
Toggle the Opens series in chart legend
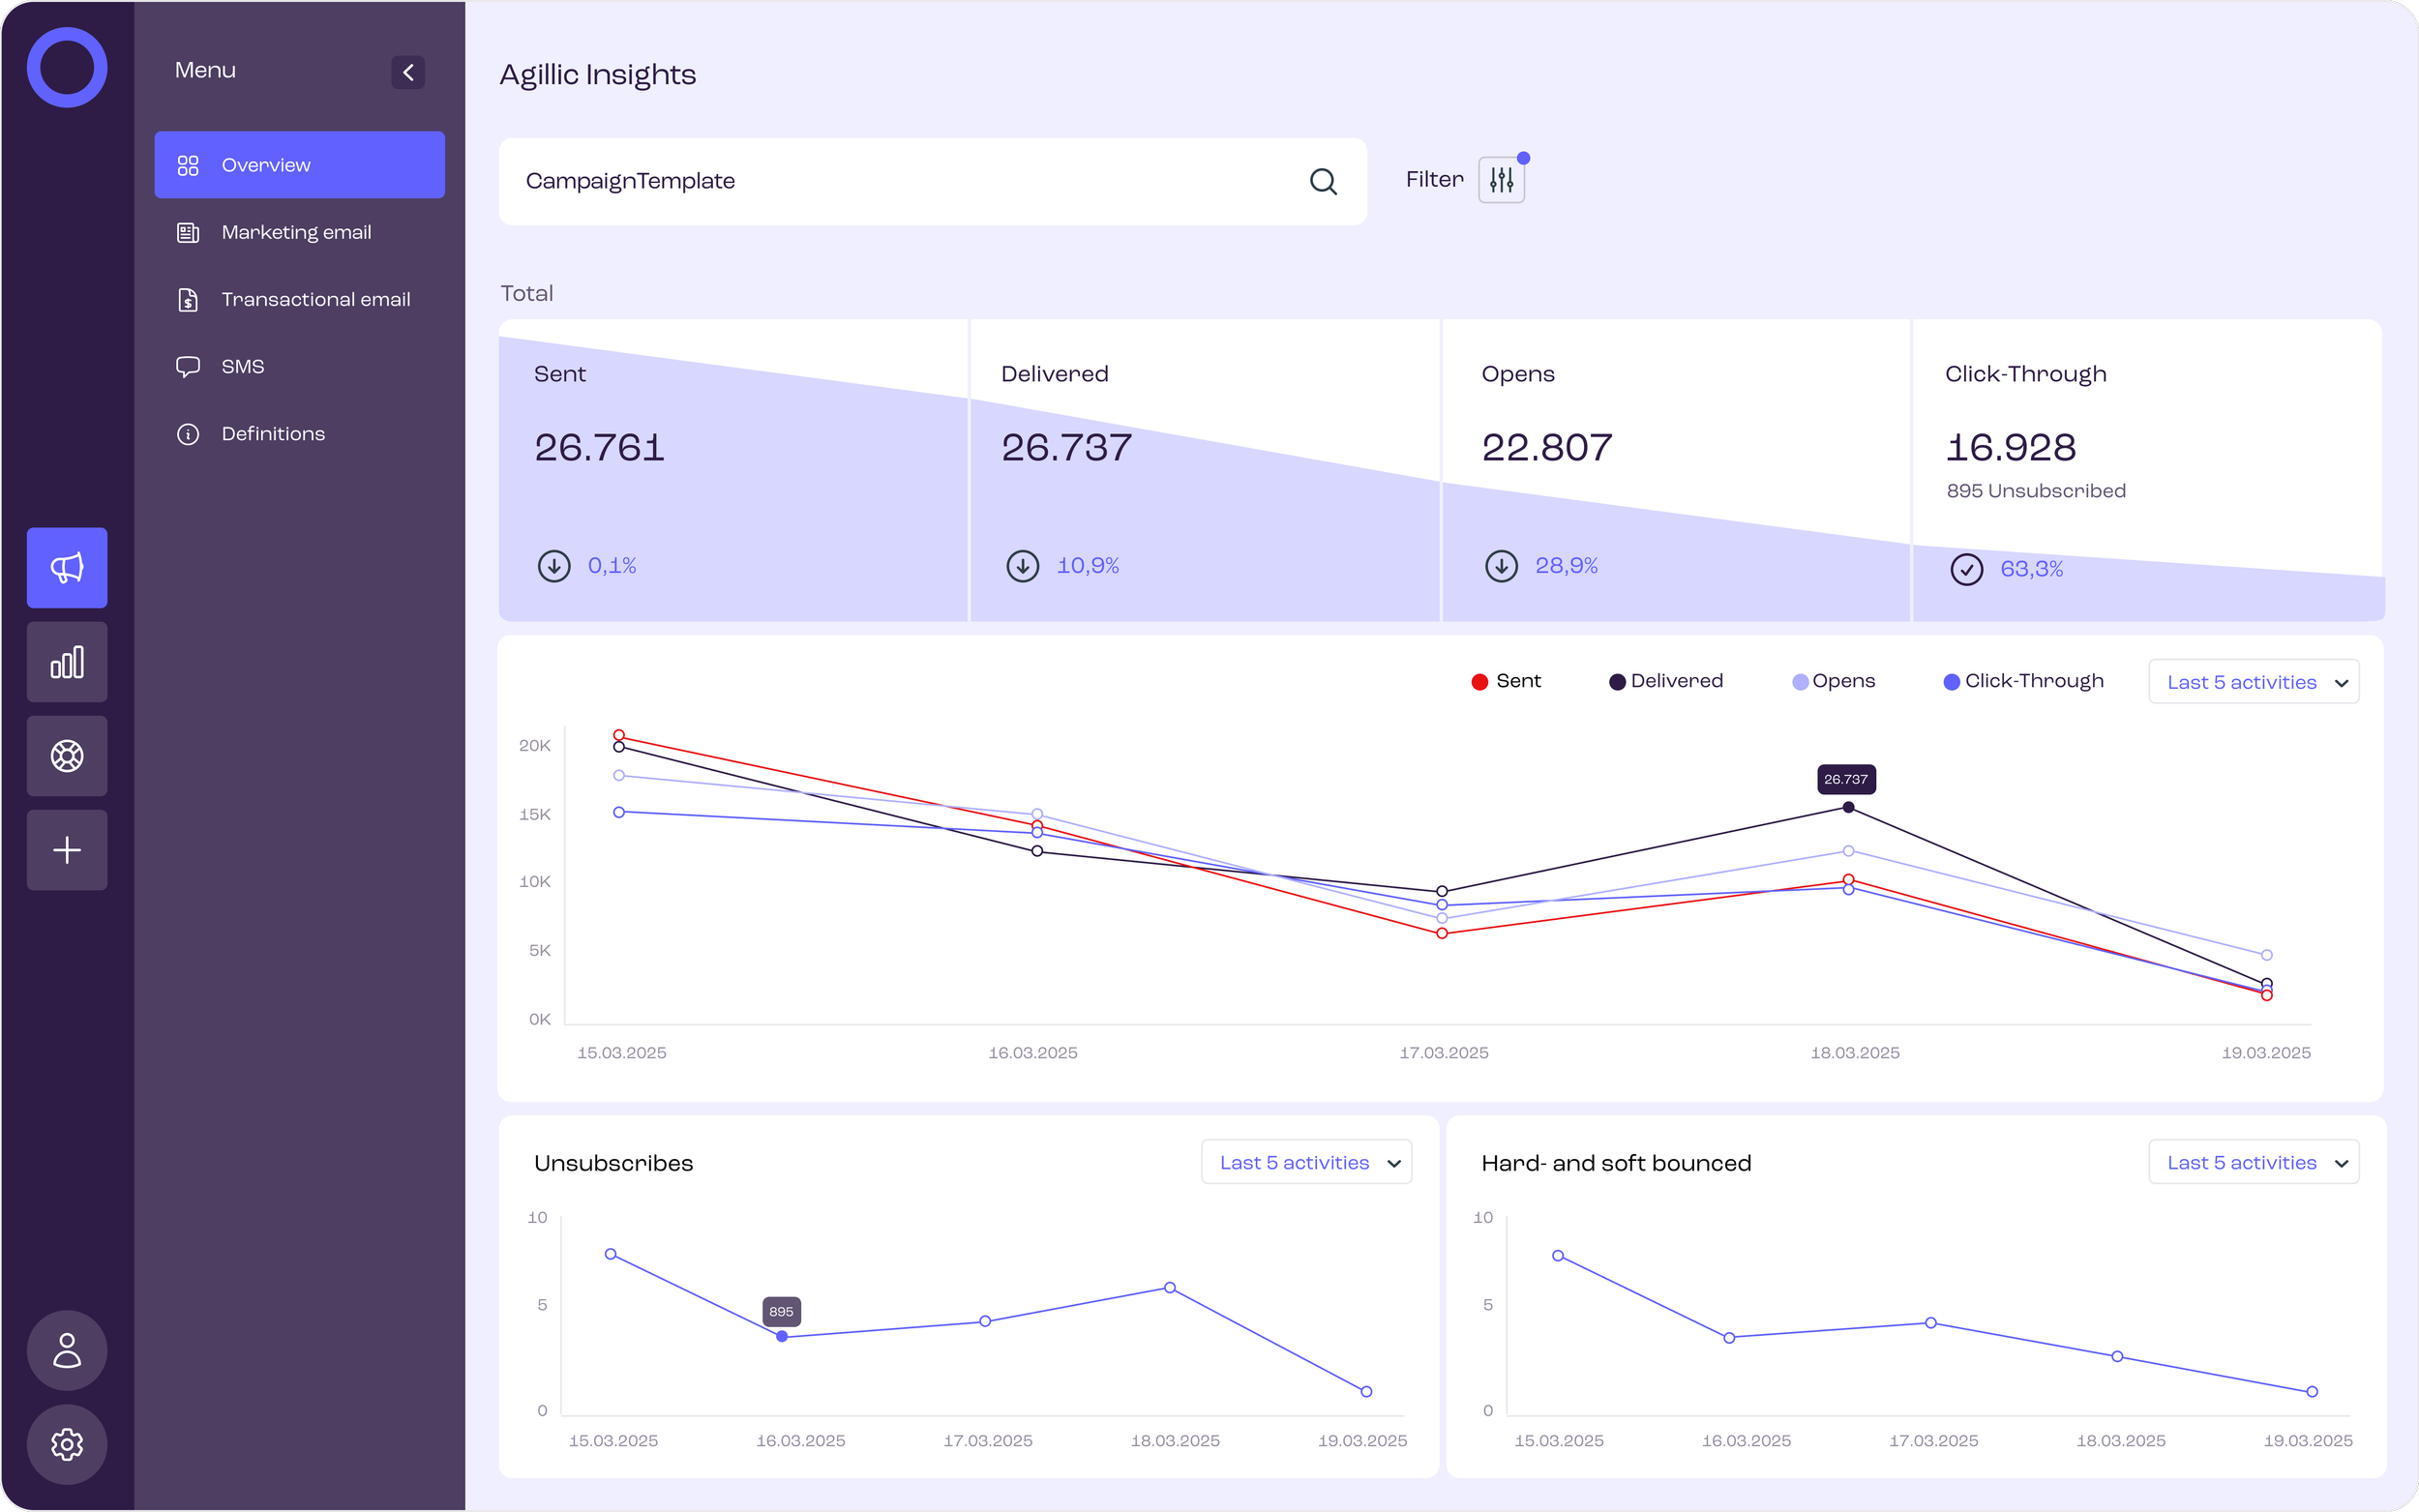click(x=1833, y=681)
